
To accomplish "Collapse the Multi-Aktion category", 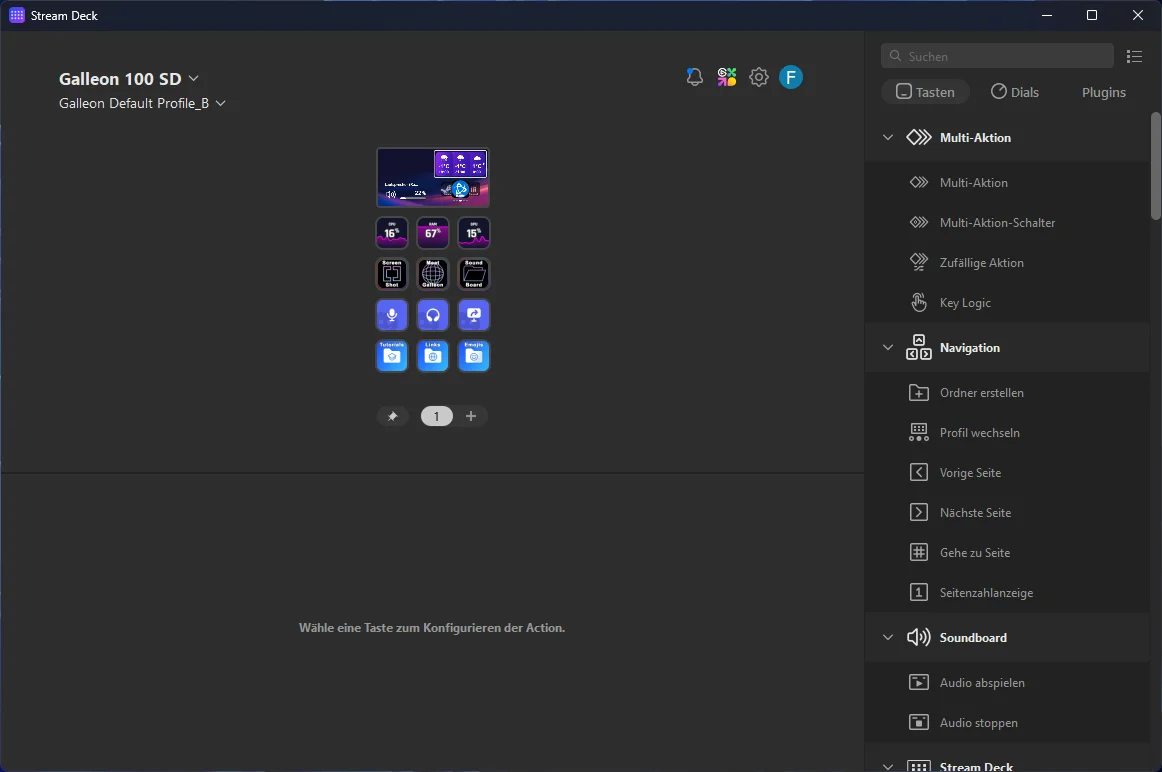I will pos(887,137).
